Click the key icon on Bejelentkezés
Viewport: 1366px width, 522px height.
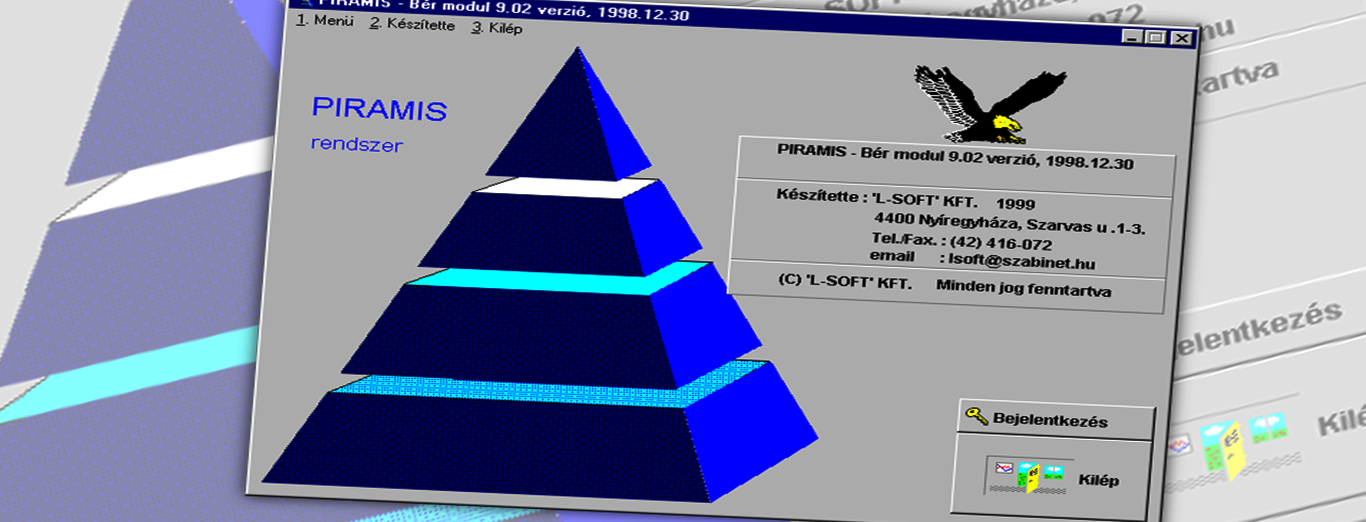point(976,416)
